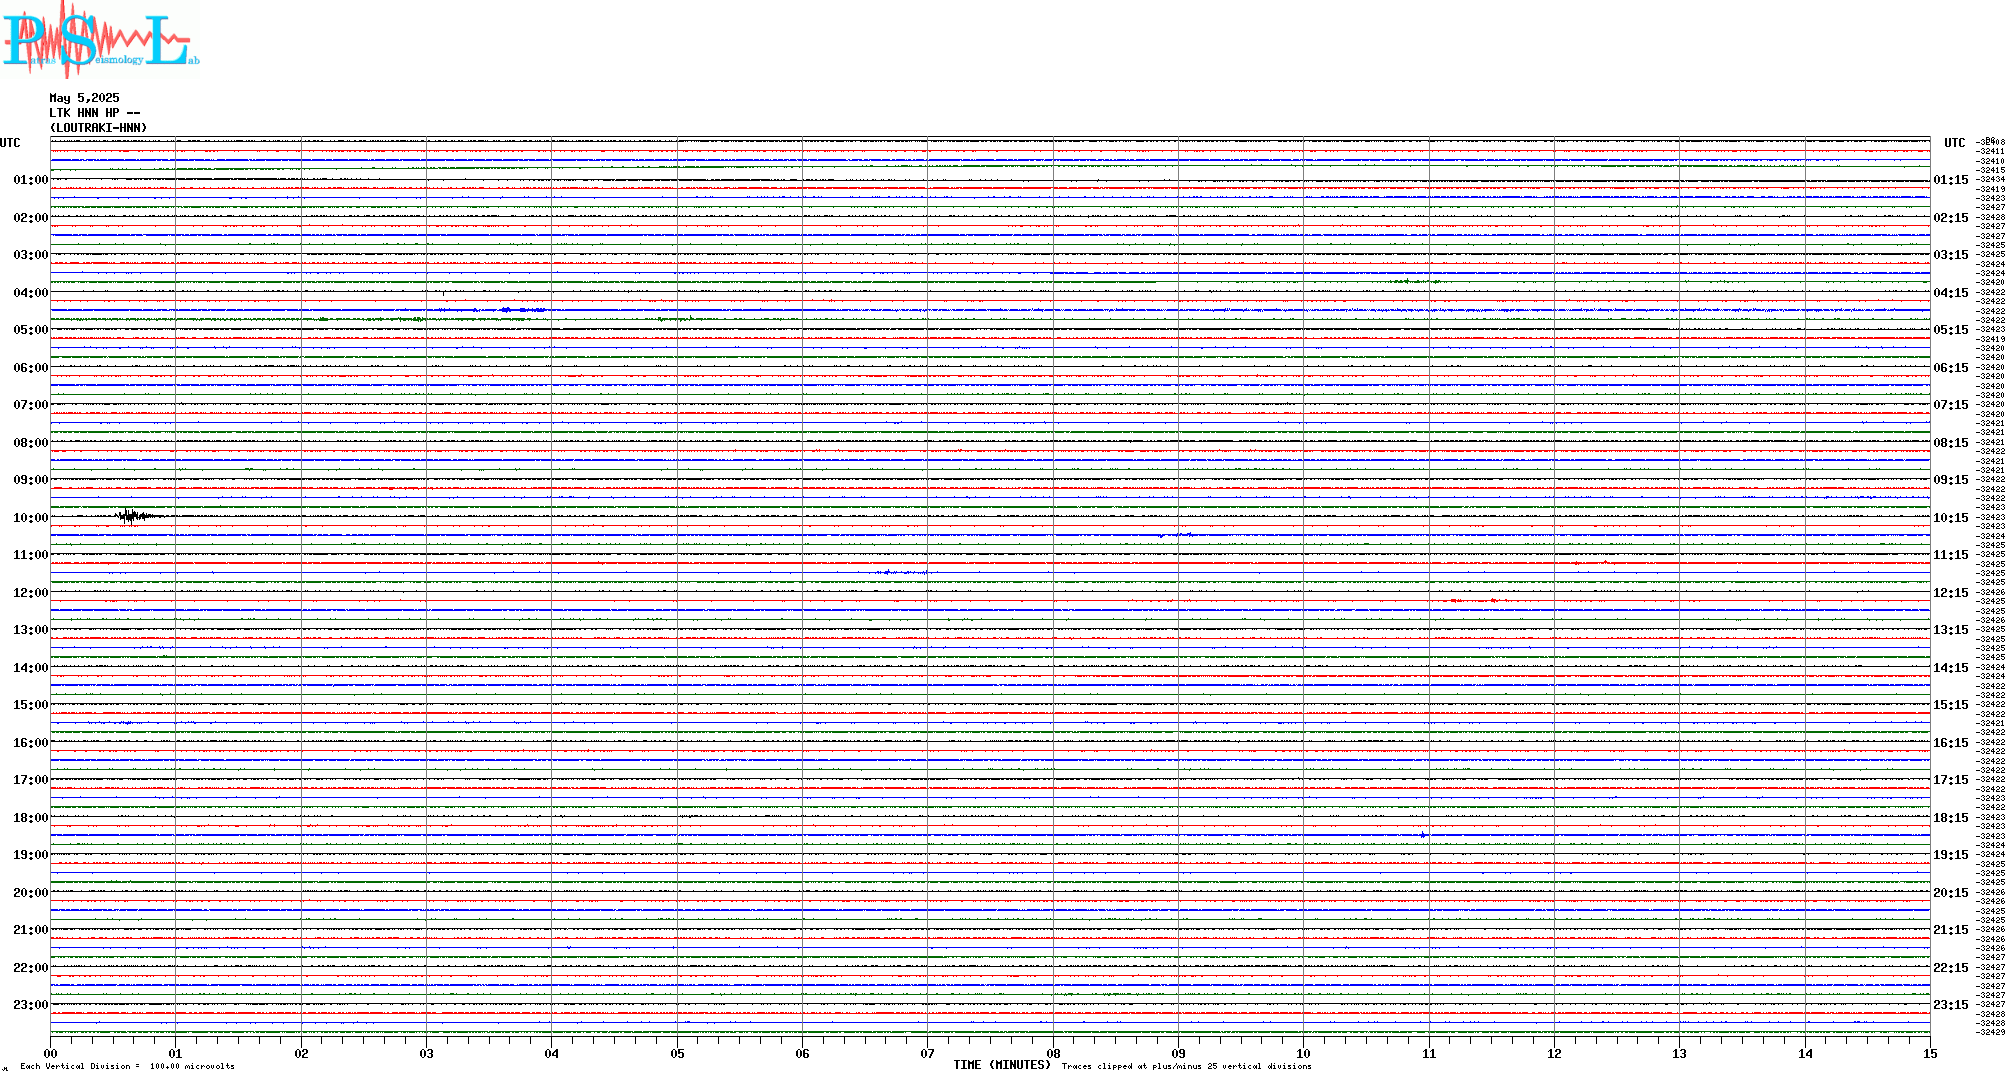Screen dimensions: 2010x1080
Task: Click the 04 minute axis label
Action: pyautogui.click(x=552, y=1053)
